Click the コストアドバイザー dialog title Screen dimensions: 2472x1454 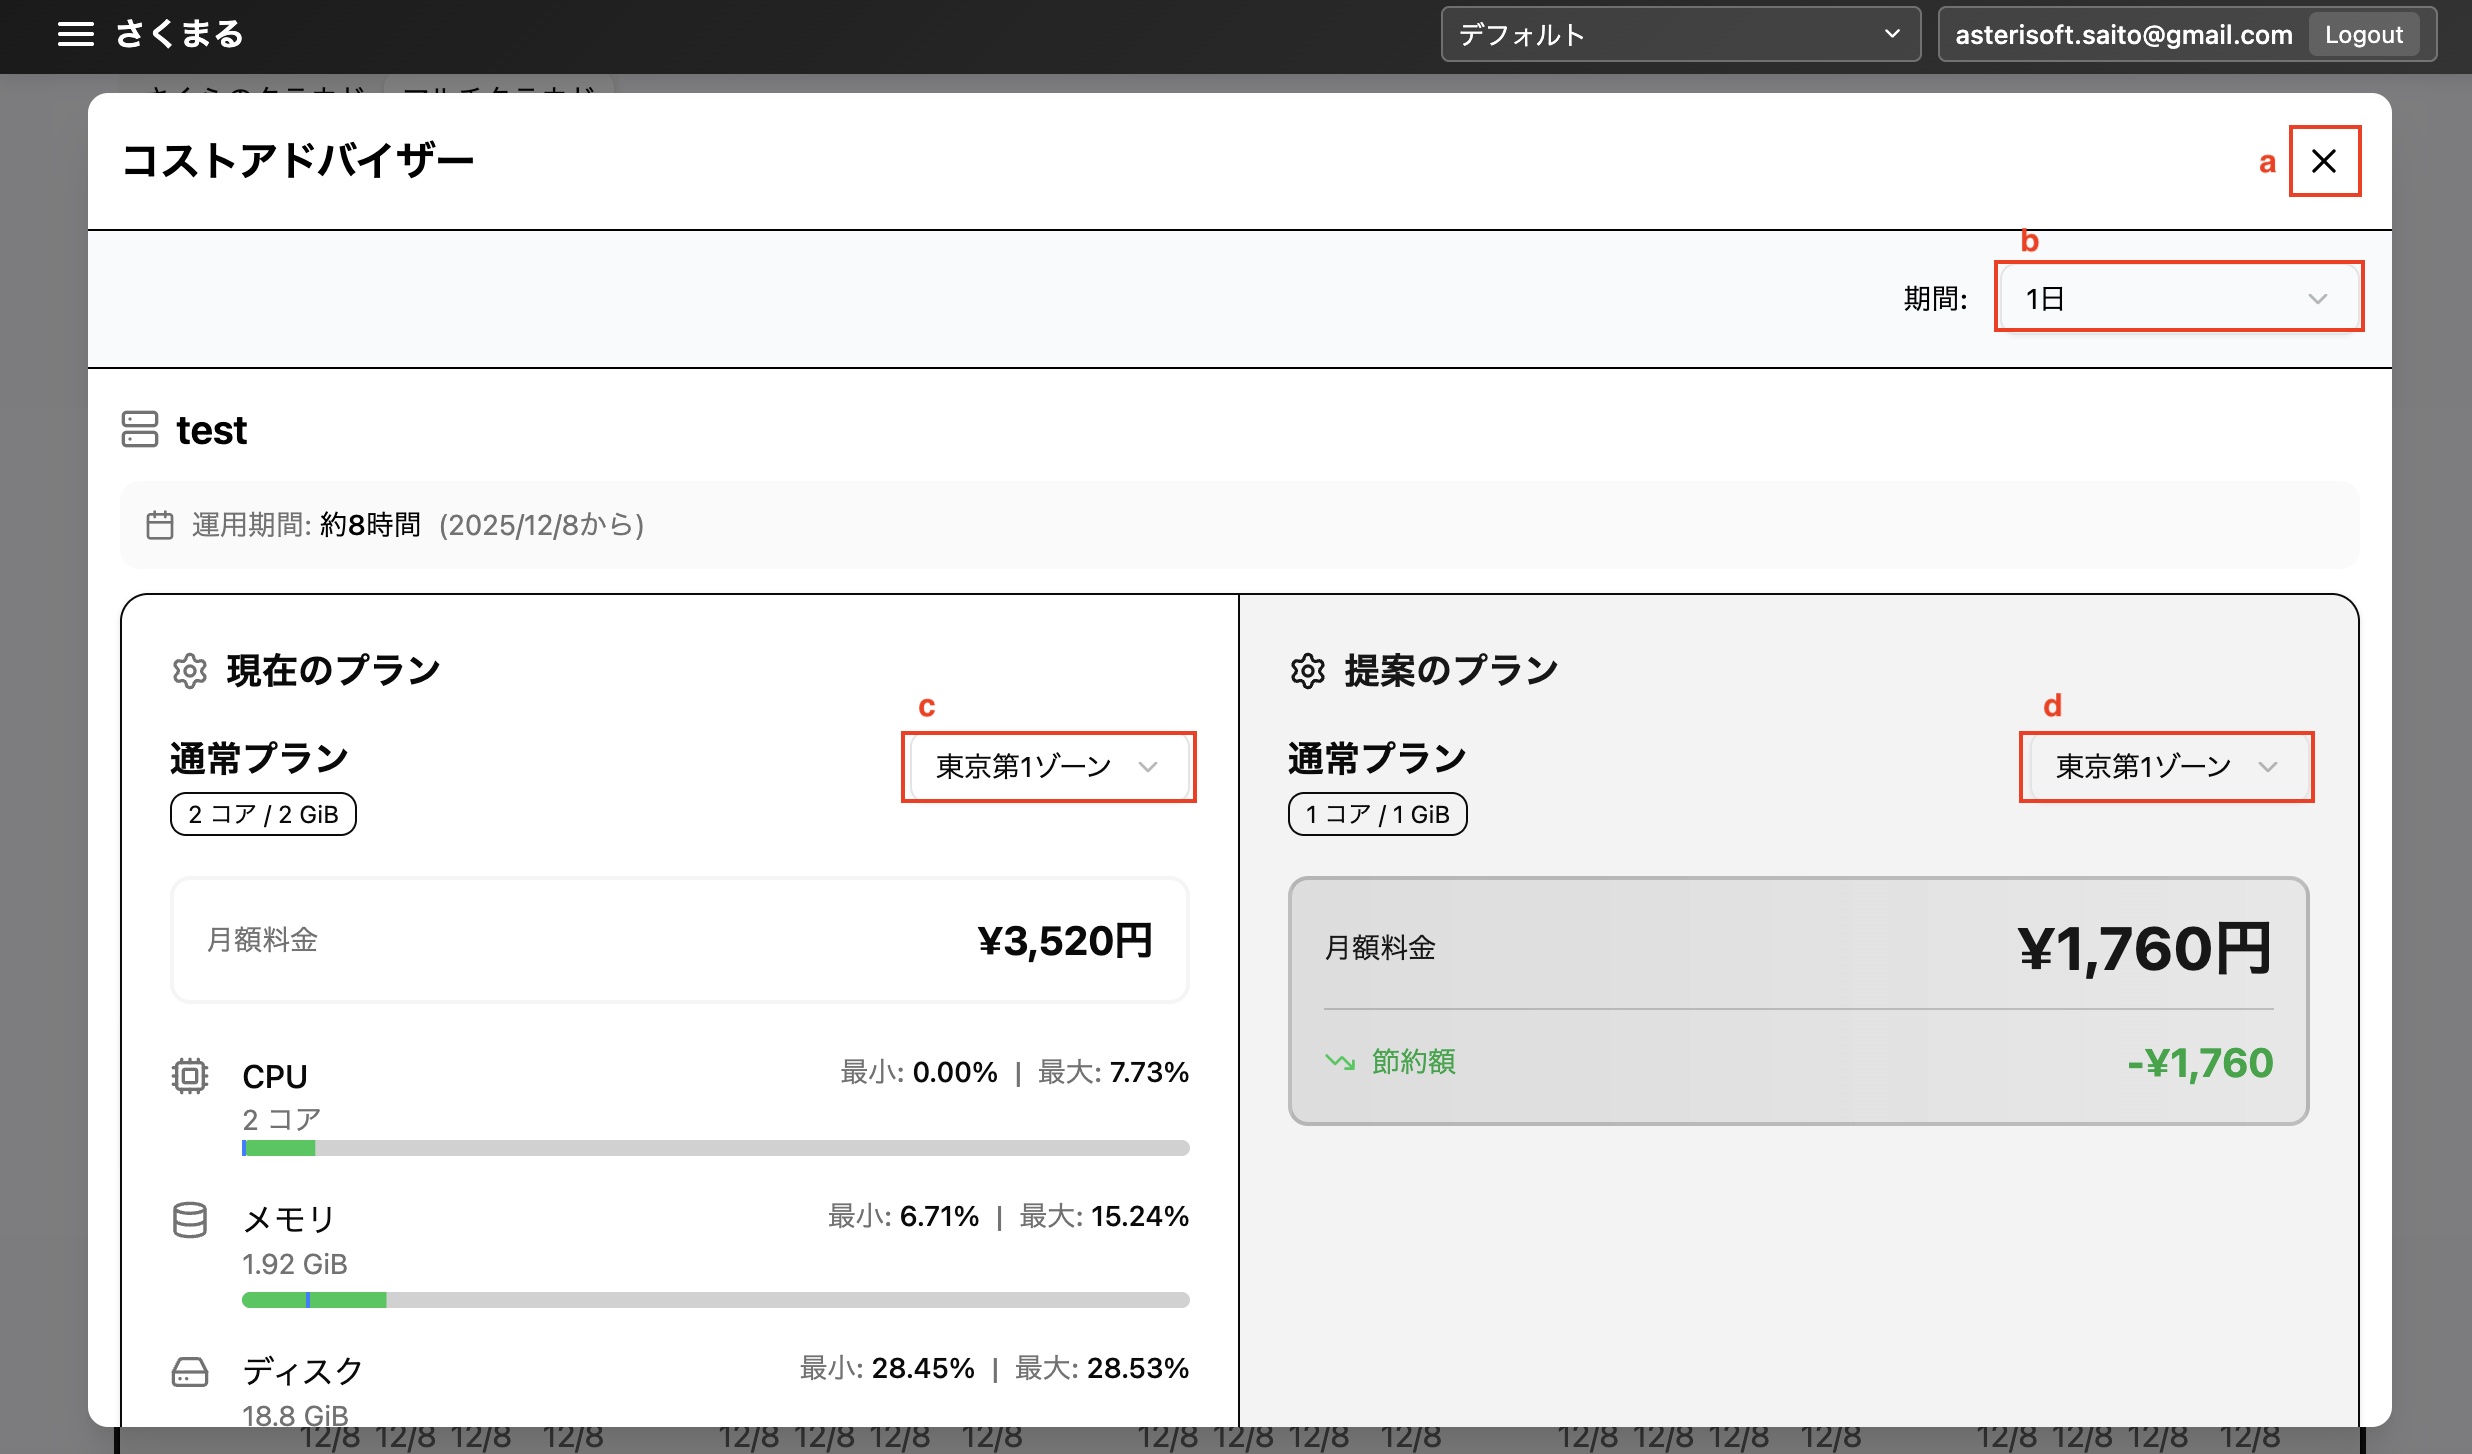(298, 161)
